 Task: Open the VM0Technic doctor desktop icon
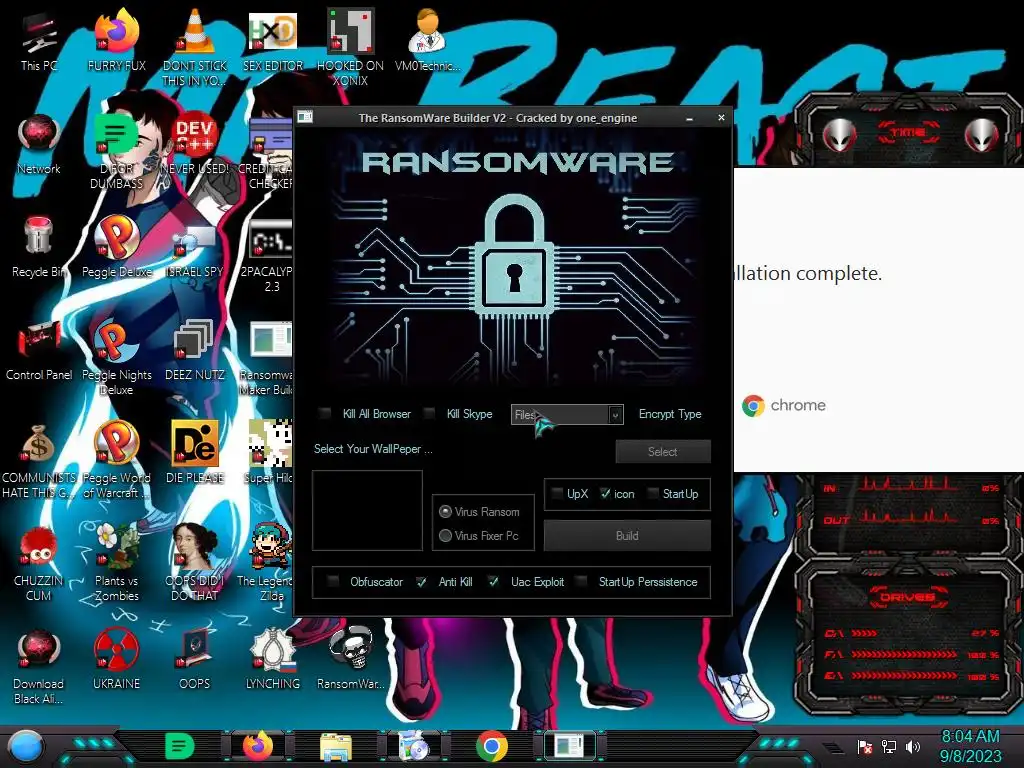[x=427, y=31]
